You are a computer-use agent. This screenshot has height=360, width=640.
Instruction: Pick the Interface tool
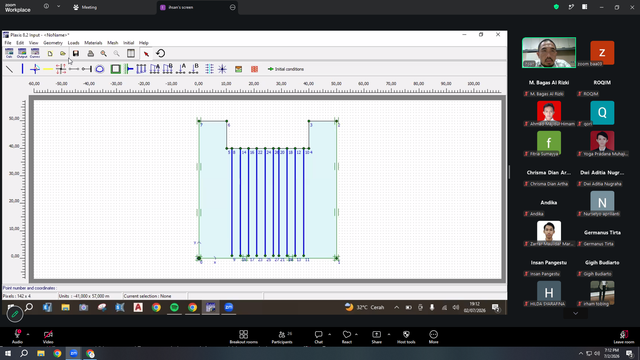coord(61,69)
